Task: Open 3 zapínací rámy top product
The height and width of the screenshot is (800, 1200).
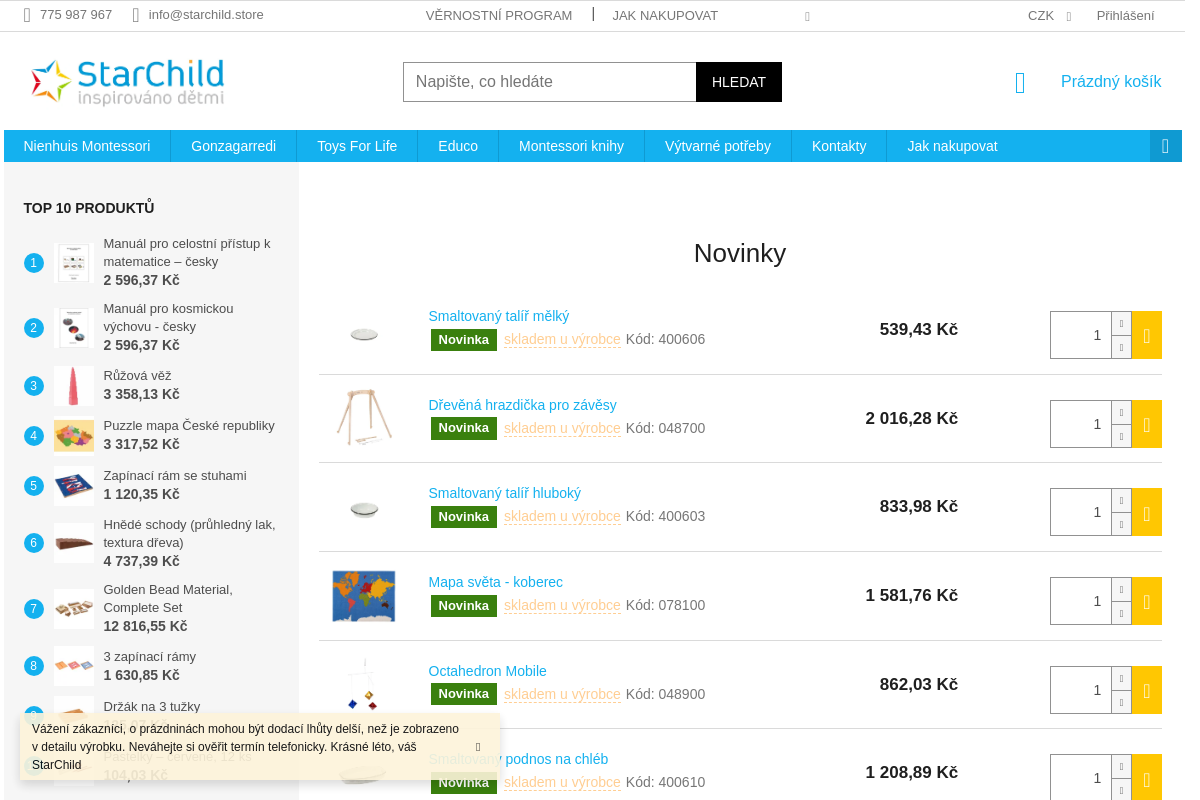Action: click(150, 656)
